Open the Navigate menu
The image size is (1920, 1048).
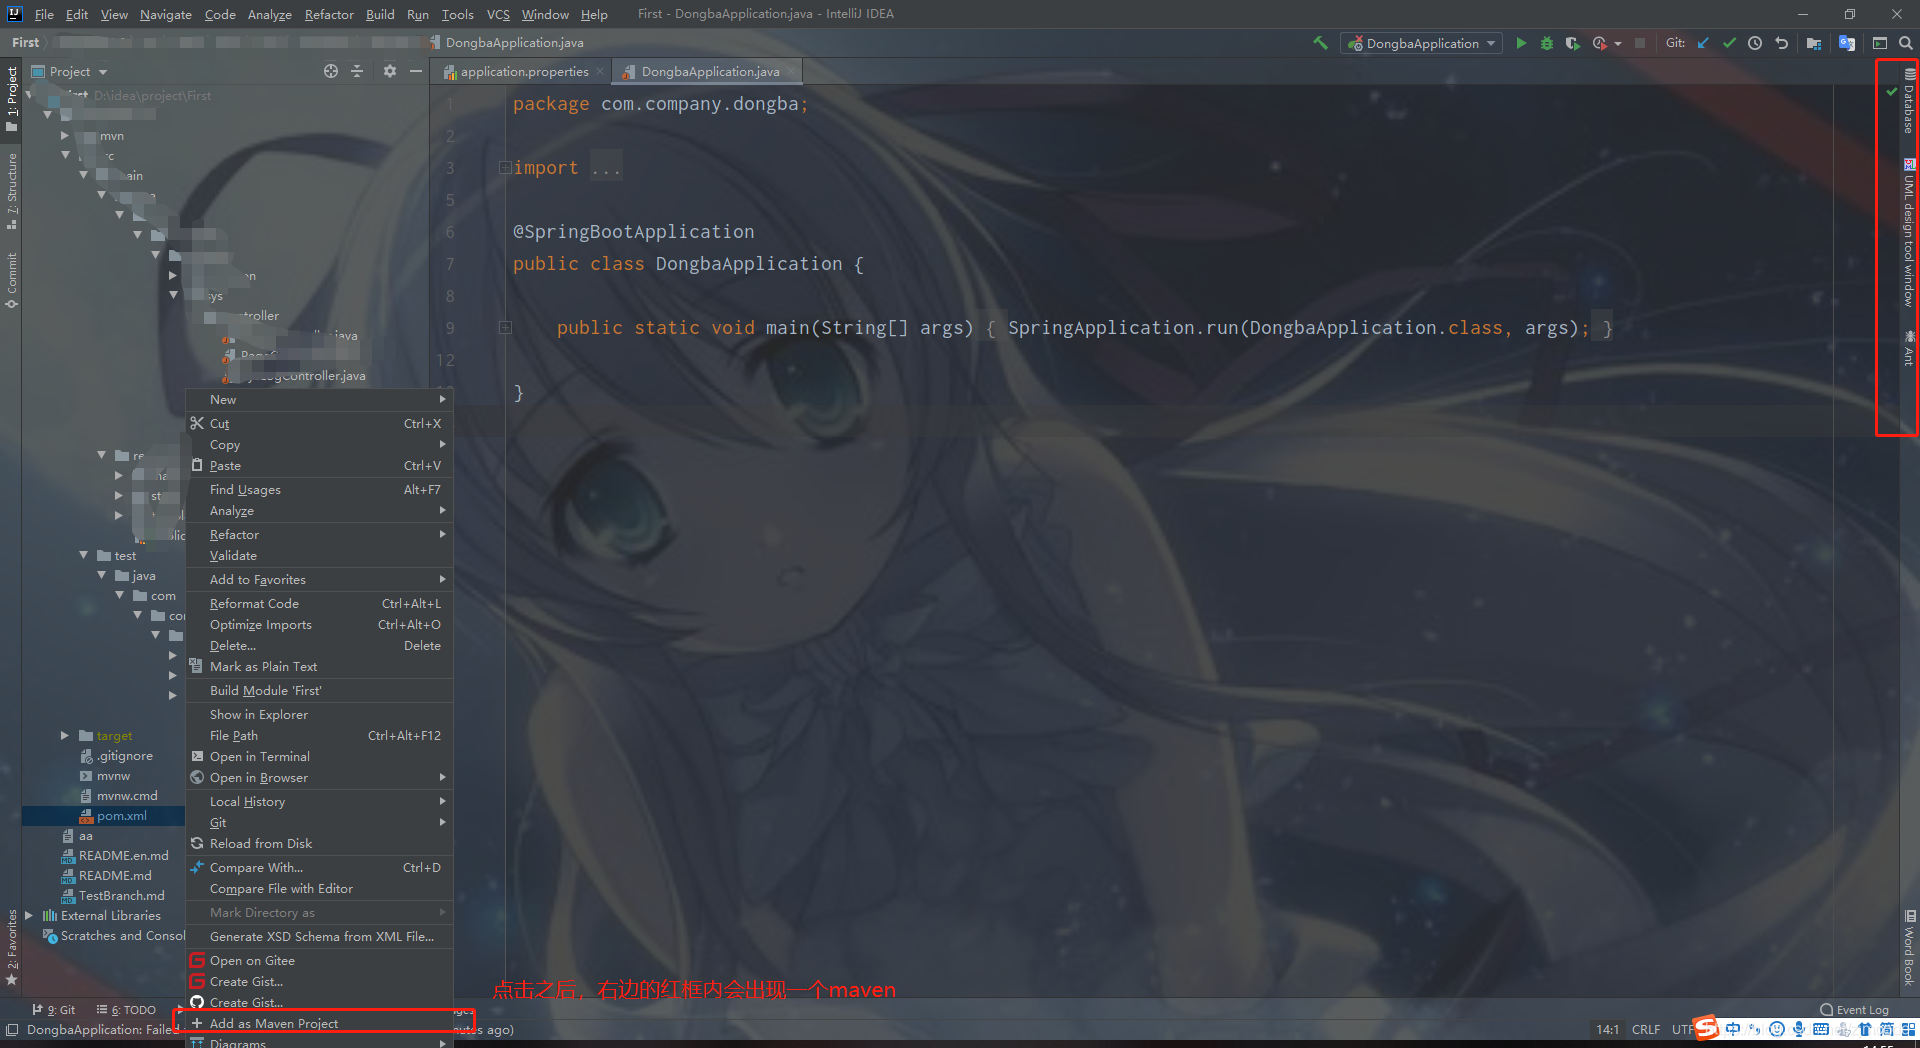[166, 14]
